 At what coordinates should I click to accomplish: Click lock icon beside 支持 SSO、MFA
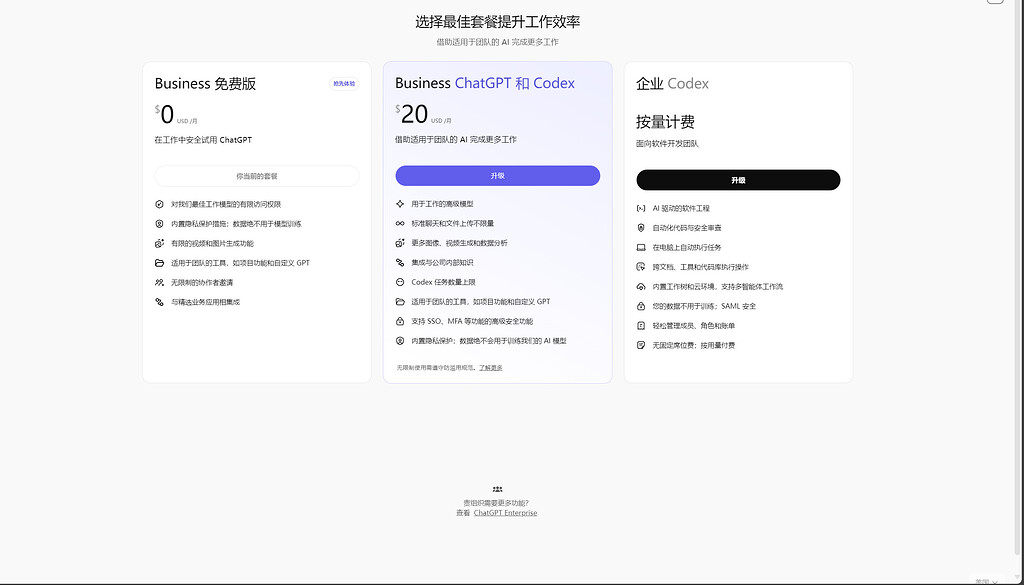click(400, 321)
